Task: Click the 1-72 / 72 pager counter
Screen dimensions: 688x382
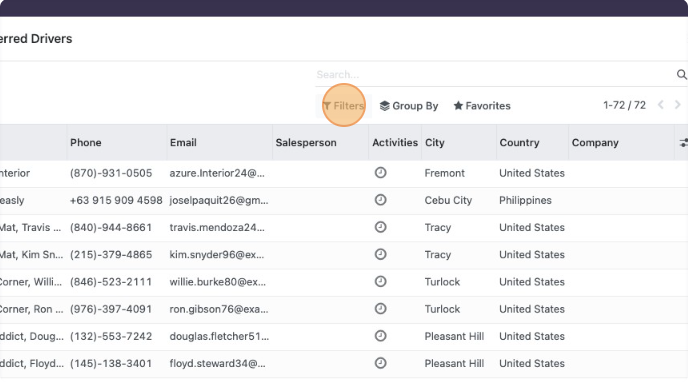Action: 624,105
